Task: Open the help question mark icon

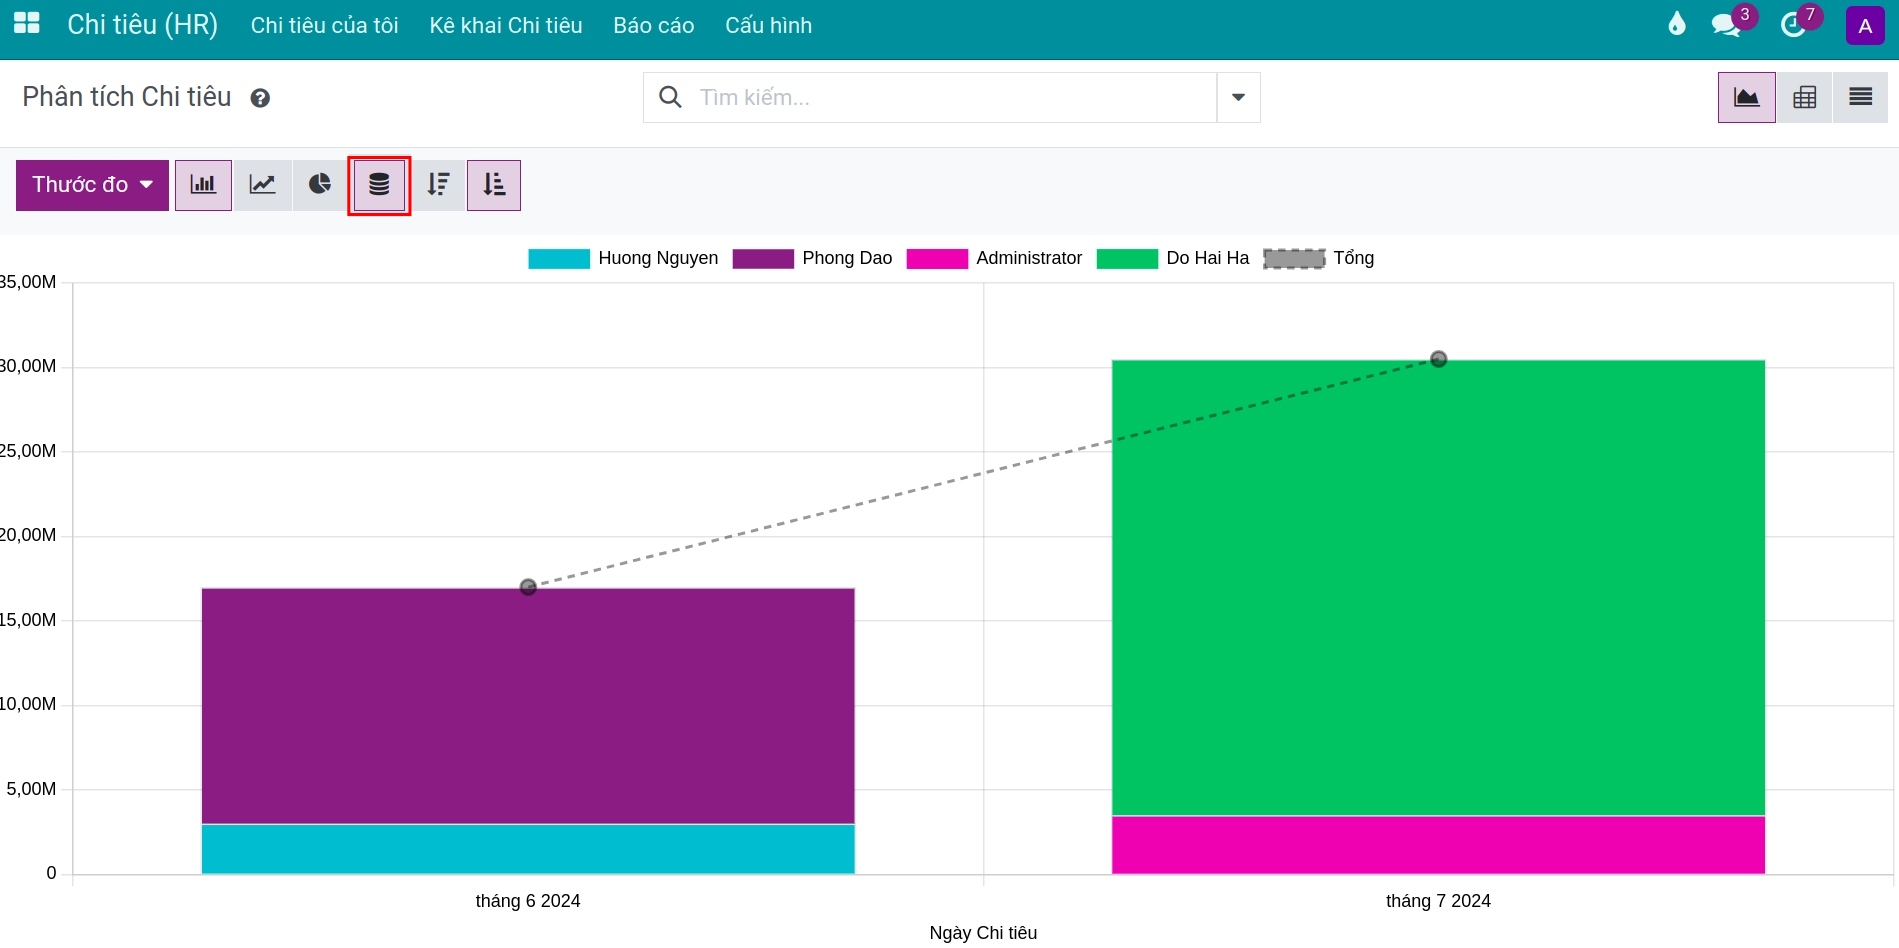Action: tap(260, 98)
